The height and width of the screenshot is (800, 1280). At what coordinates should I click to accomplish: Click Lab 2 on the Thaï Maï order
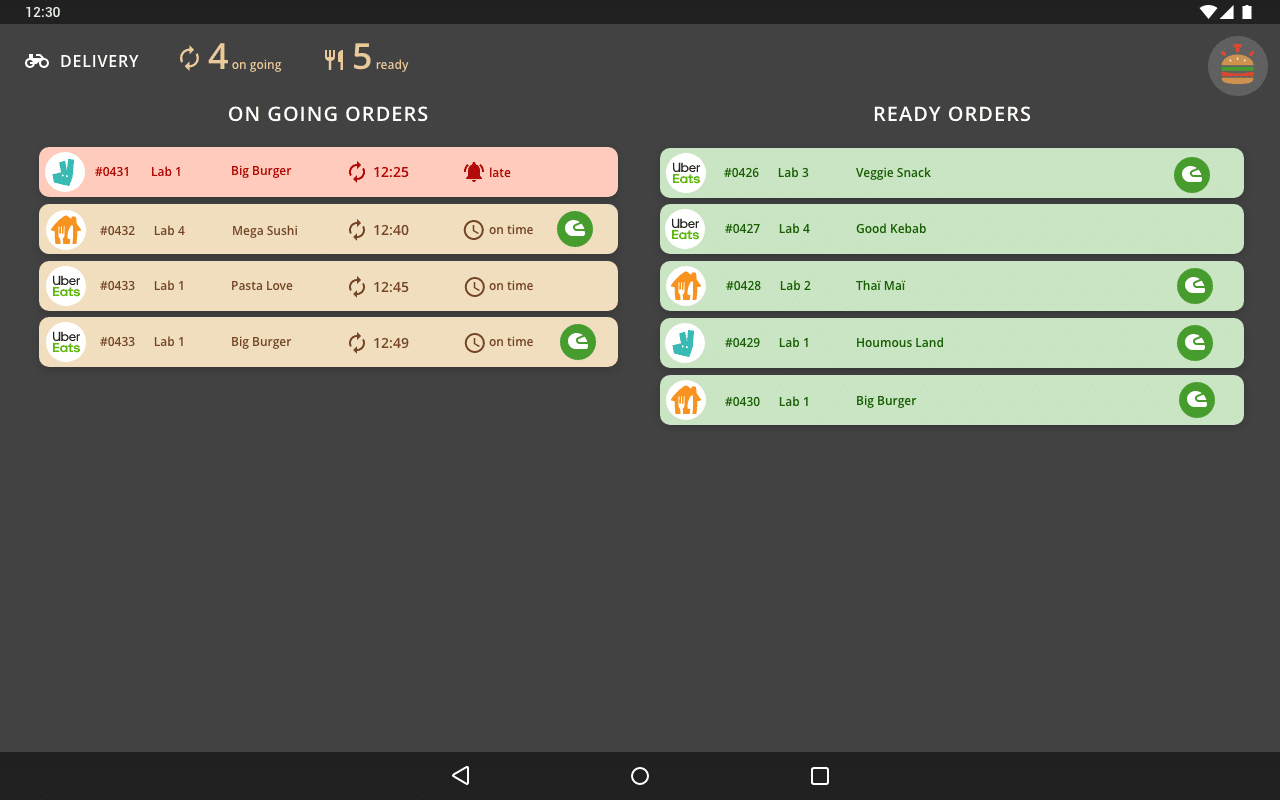click(x=796, y=286)
